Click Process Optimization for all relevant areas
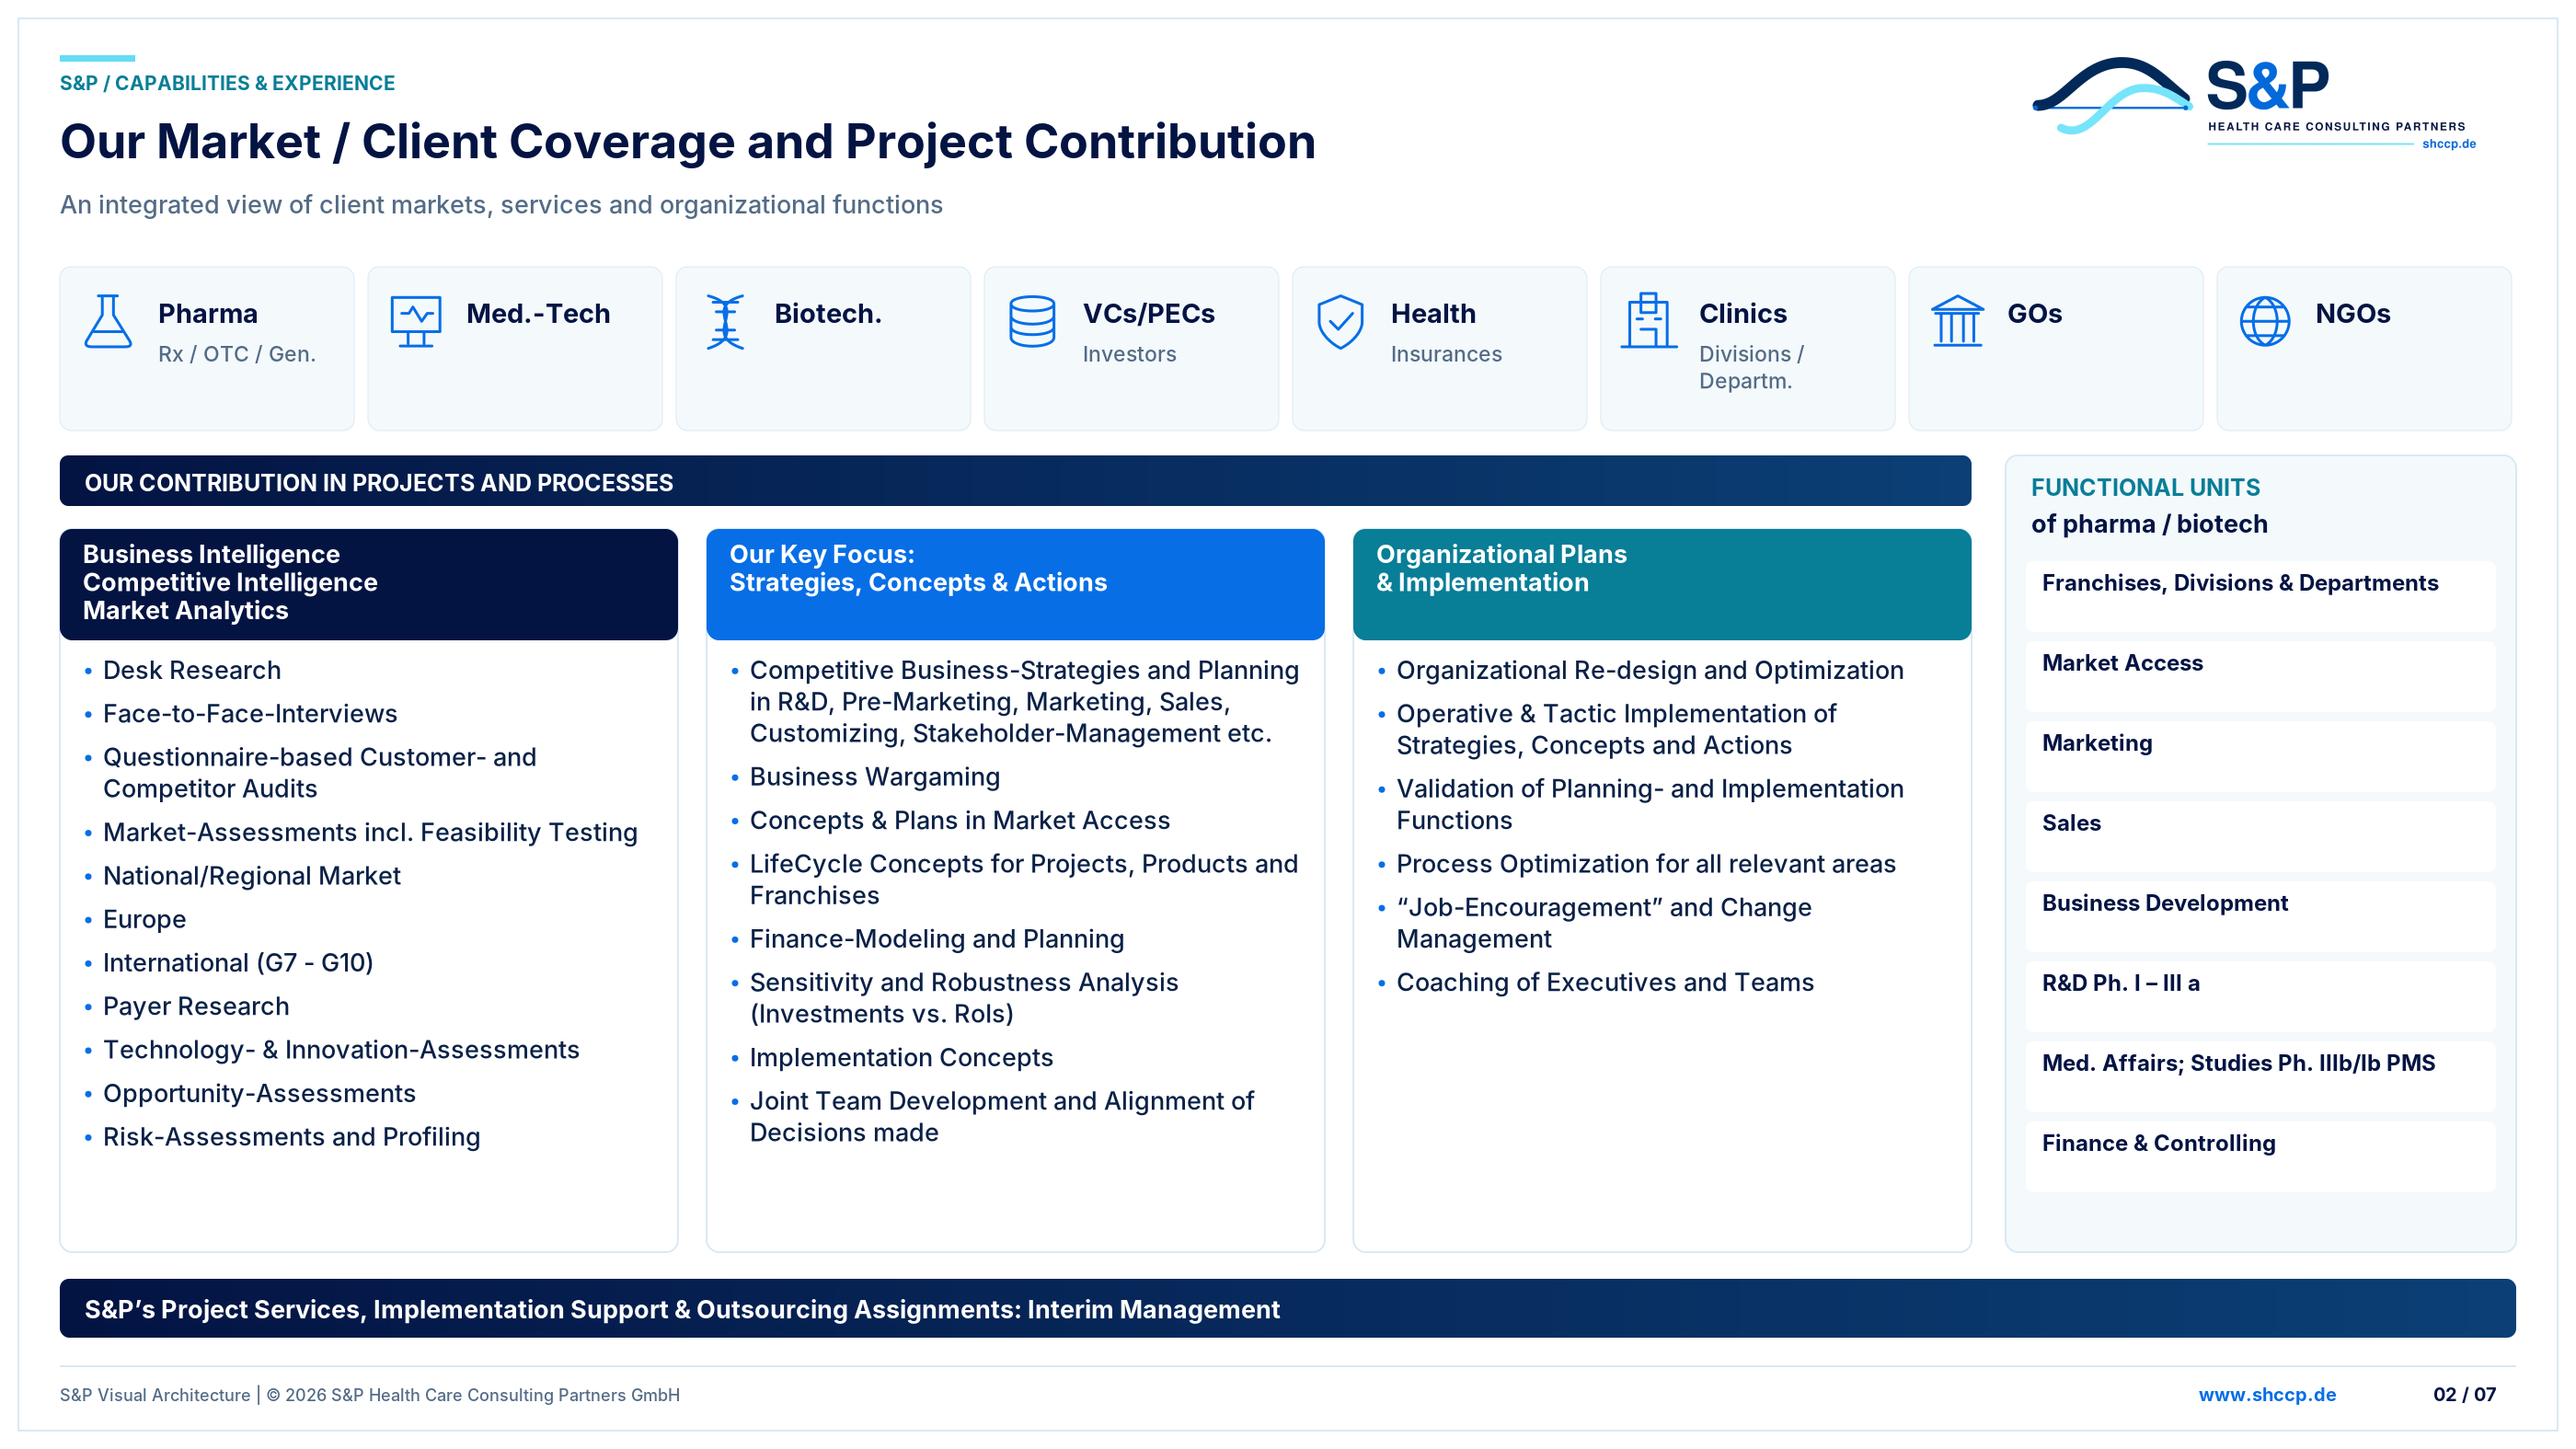 tap(1646, 863)
